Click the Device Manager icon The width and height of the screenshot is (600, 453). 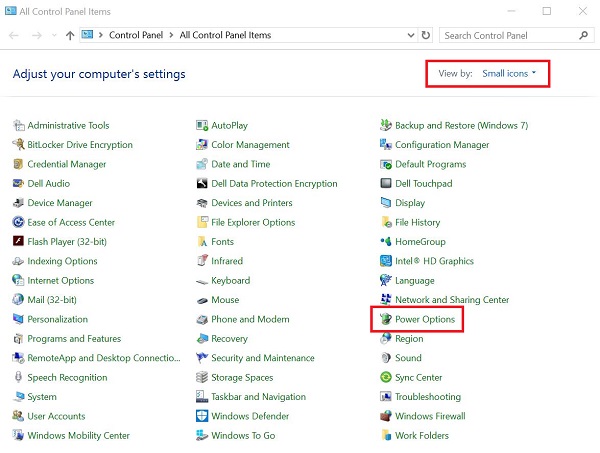coord(18,203)
